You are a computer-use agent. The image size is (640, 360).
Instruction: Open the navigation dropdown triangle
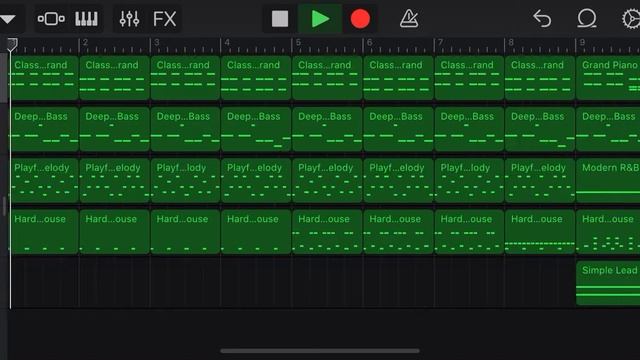coord(7,19)
